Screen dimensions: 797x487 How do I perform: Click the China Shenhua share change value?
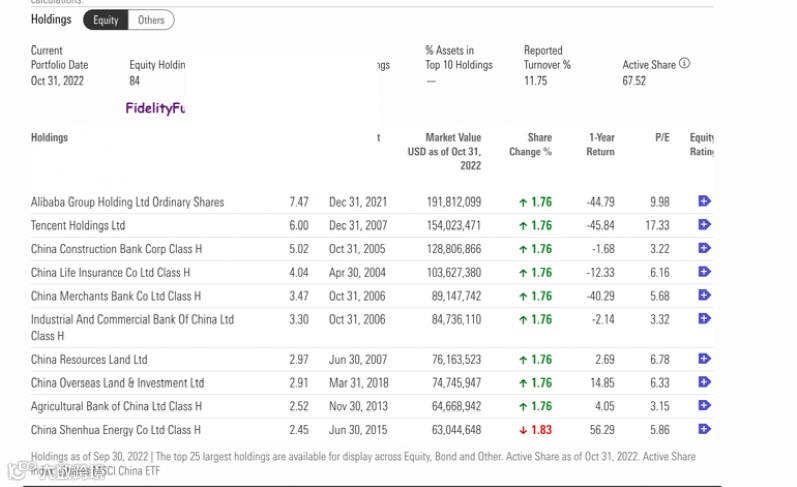point(535,430)
